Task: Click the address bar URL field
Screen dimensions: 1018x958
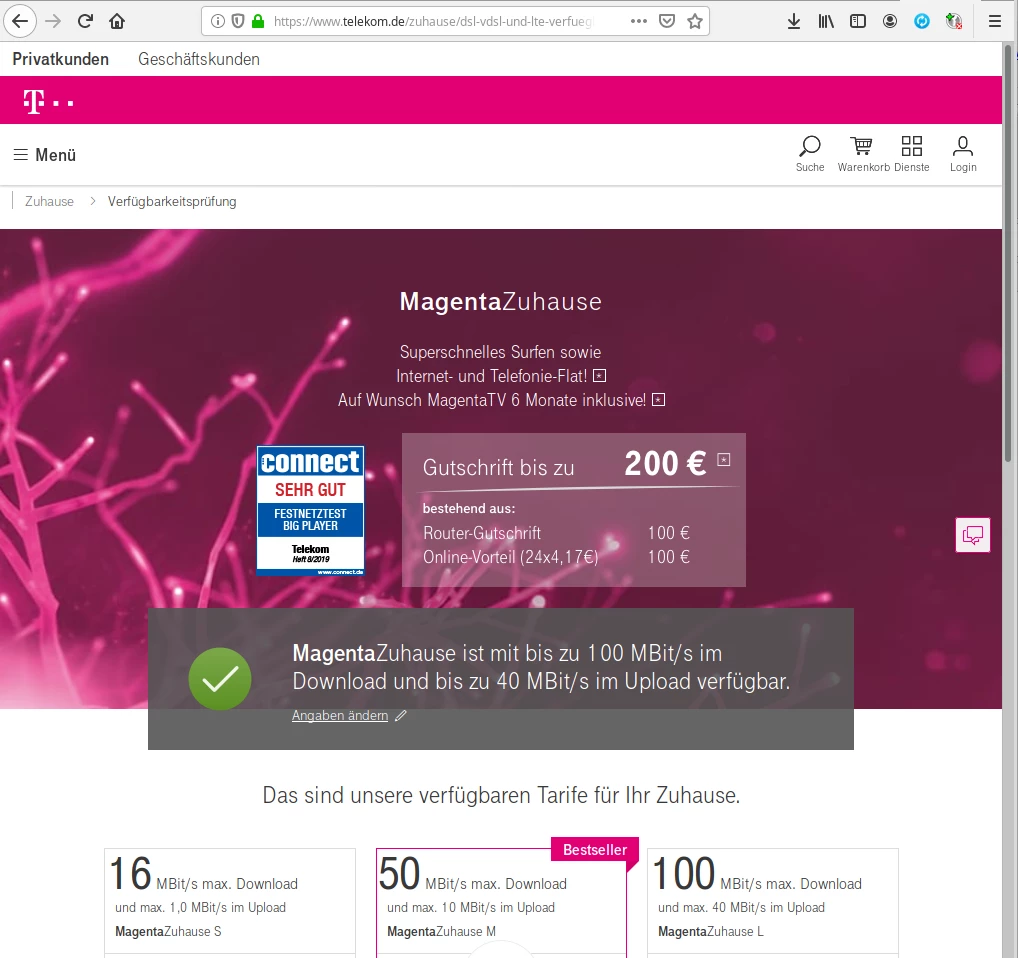Action: pyautogui.click(x=434, y=21)
